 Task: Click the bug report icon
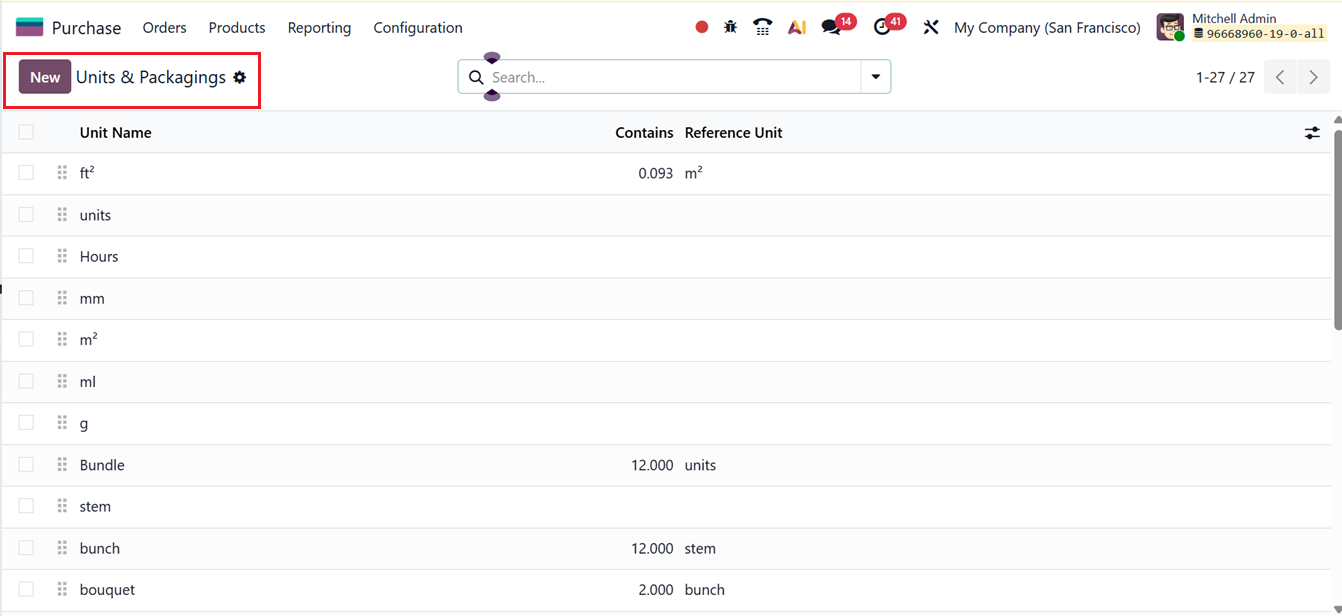pos(730,27)
